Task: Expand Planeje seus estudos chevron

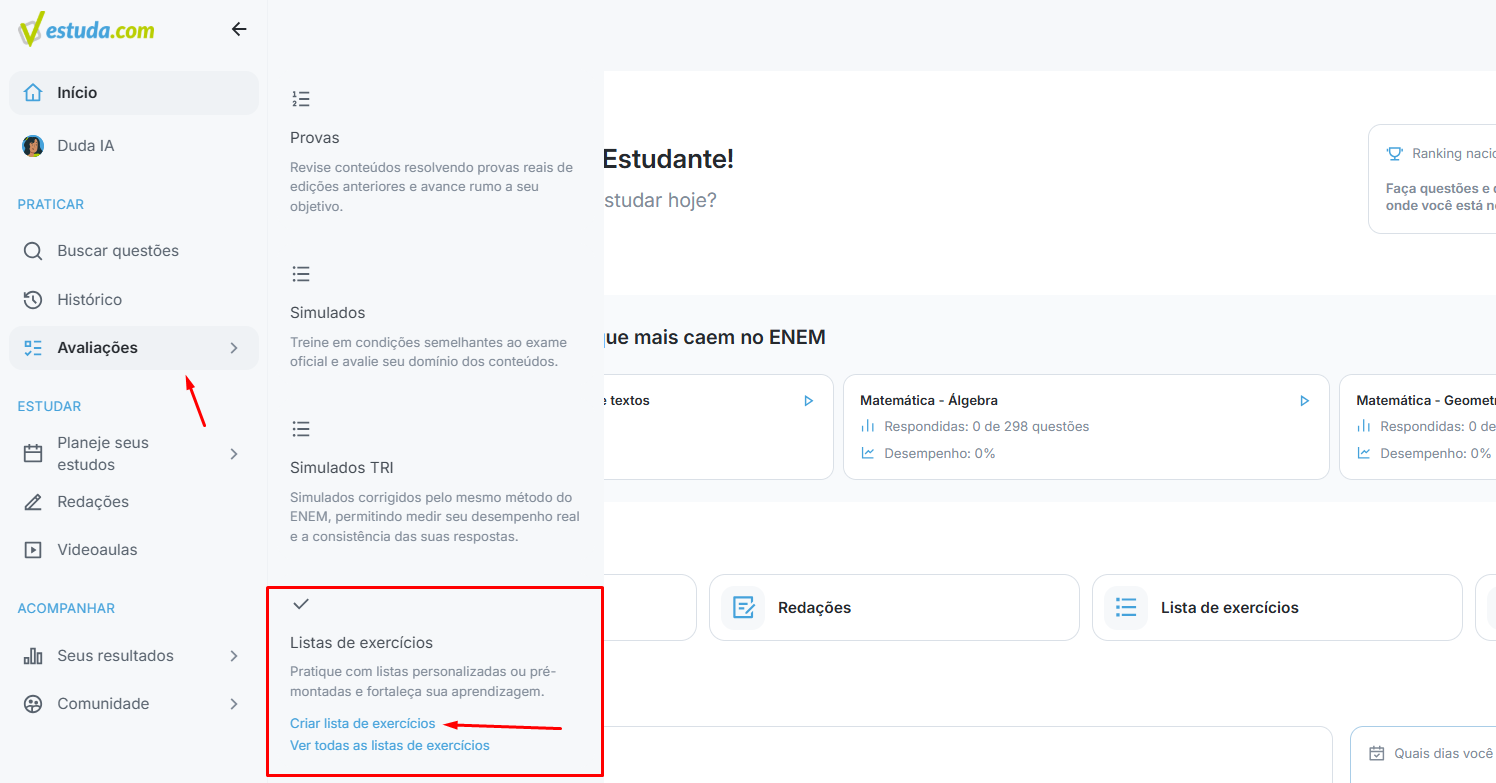Action: (x=234, y=454)
